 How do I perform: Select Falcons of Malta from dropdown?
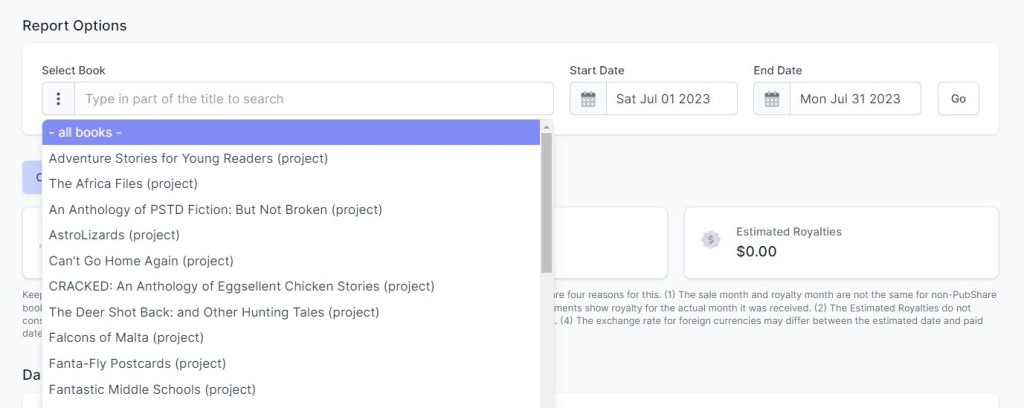126,338
